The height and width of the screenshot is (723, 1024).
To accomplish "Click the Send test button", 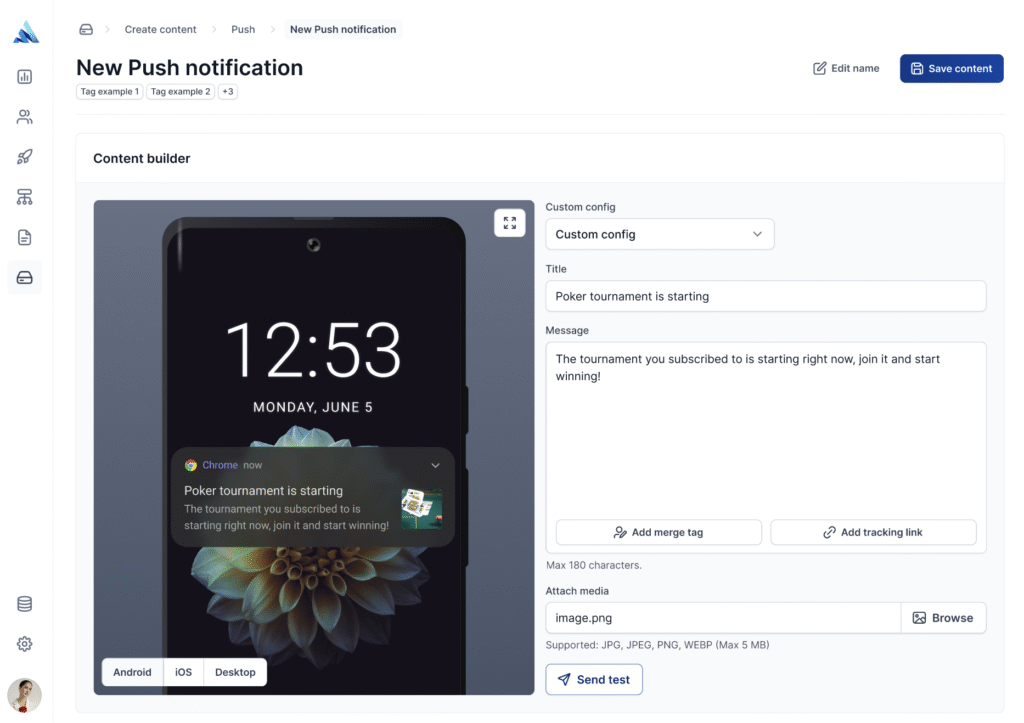I will [x=594, y=679].
